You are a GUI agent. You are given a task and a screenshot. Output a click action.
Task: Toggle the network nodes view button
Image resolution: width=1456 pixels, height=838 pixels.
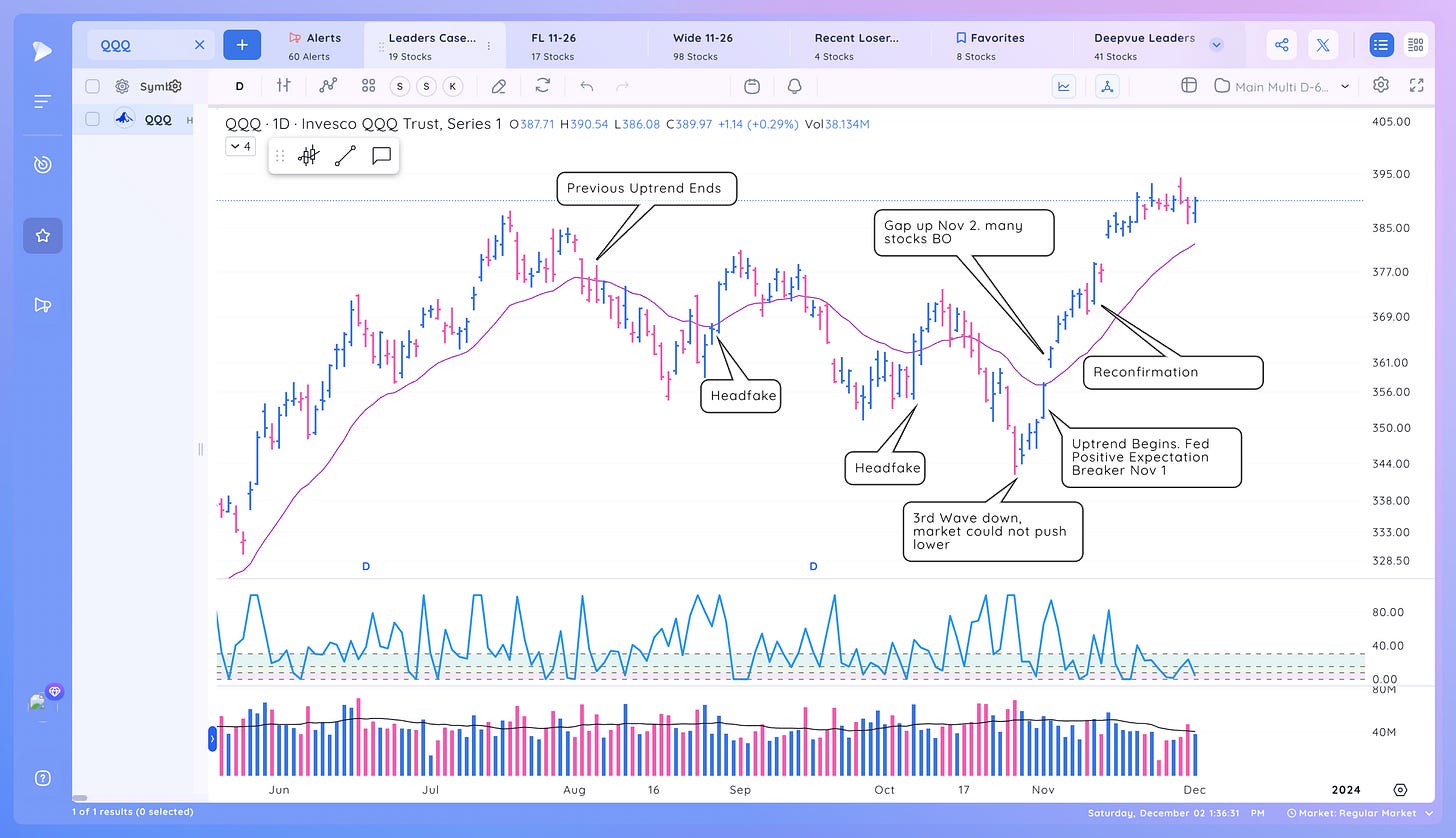click(x=1107, y=86)
